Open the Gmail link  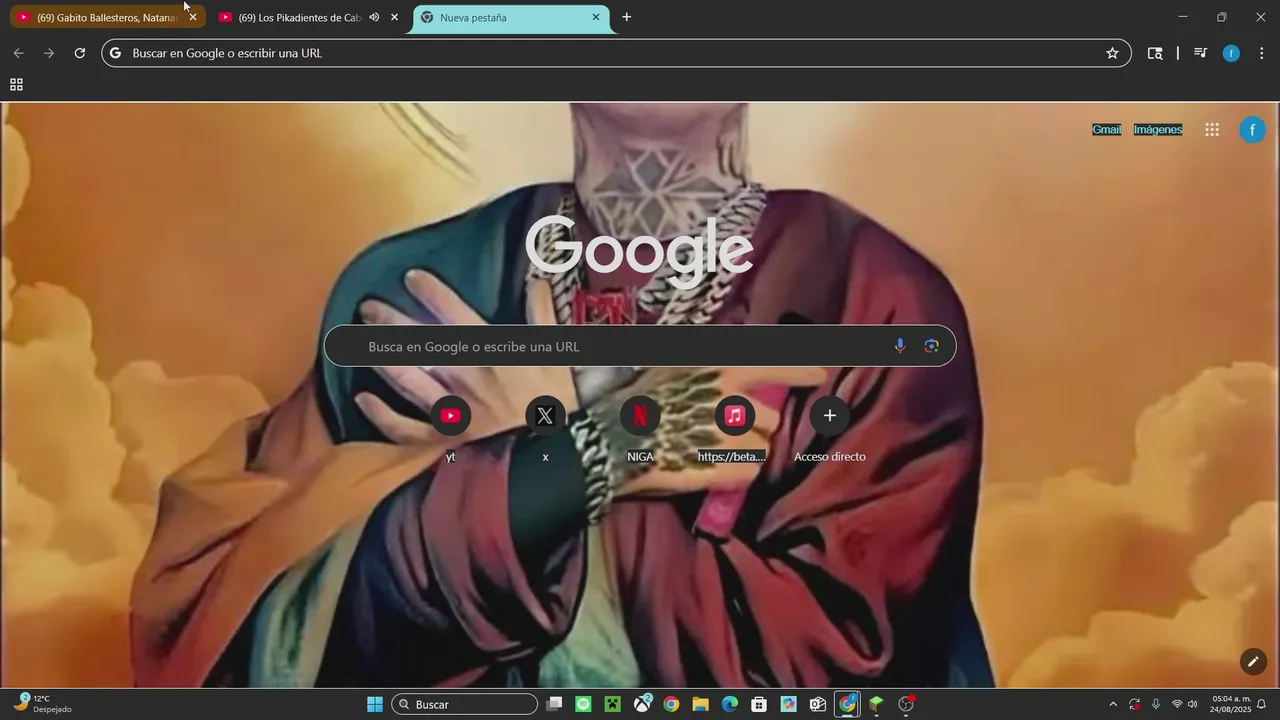[1107, 129]
